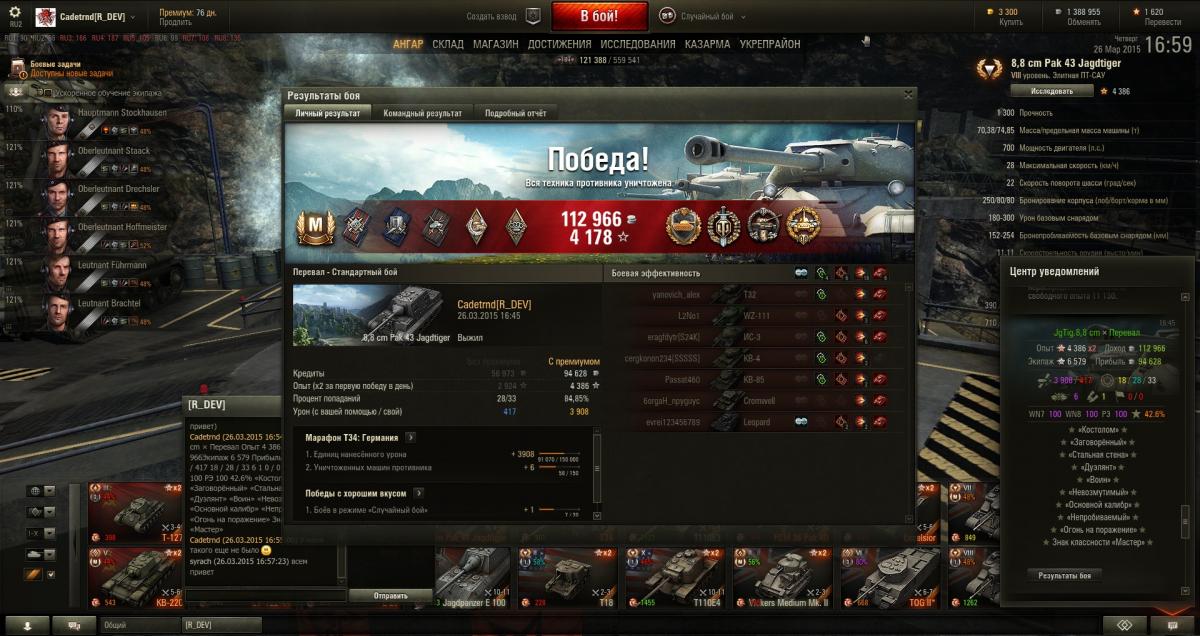1200x636 pixels.
Task: Click the platoon shield icon
Action: [533, 16]
